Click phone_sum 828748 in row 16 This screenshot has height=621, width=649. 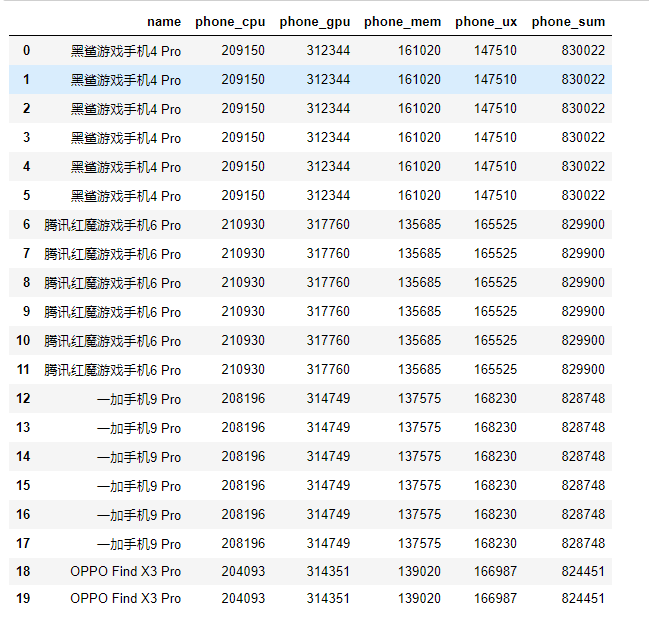pyautogui.click(x=583, y=514)
